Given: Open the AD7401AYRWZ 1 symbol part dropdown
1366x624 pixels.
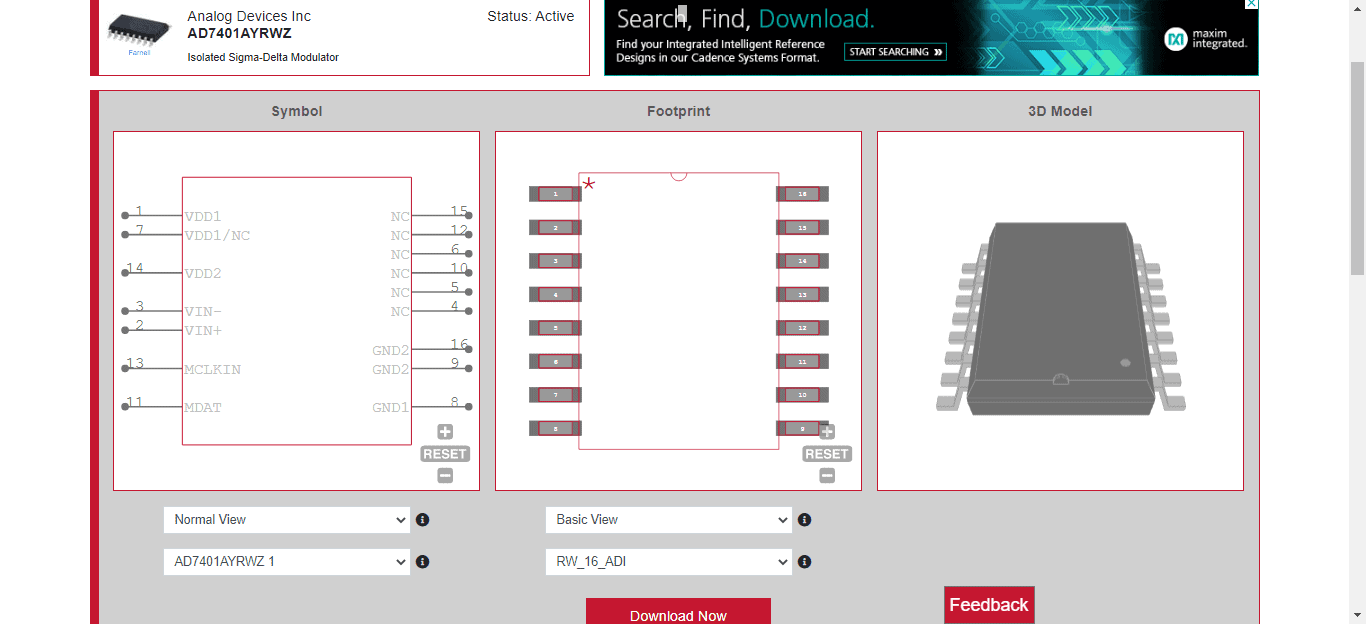Looking at the screenshot, I should (286, 562).
